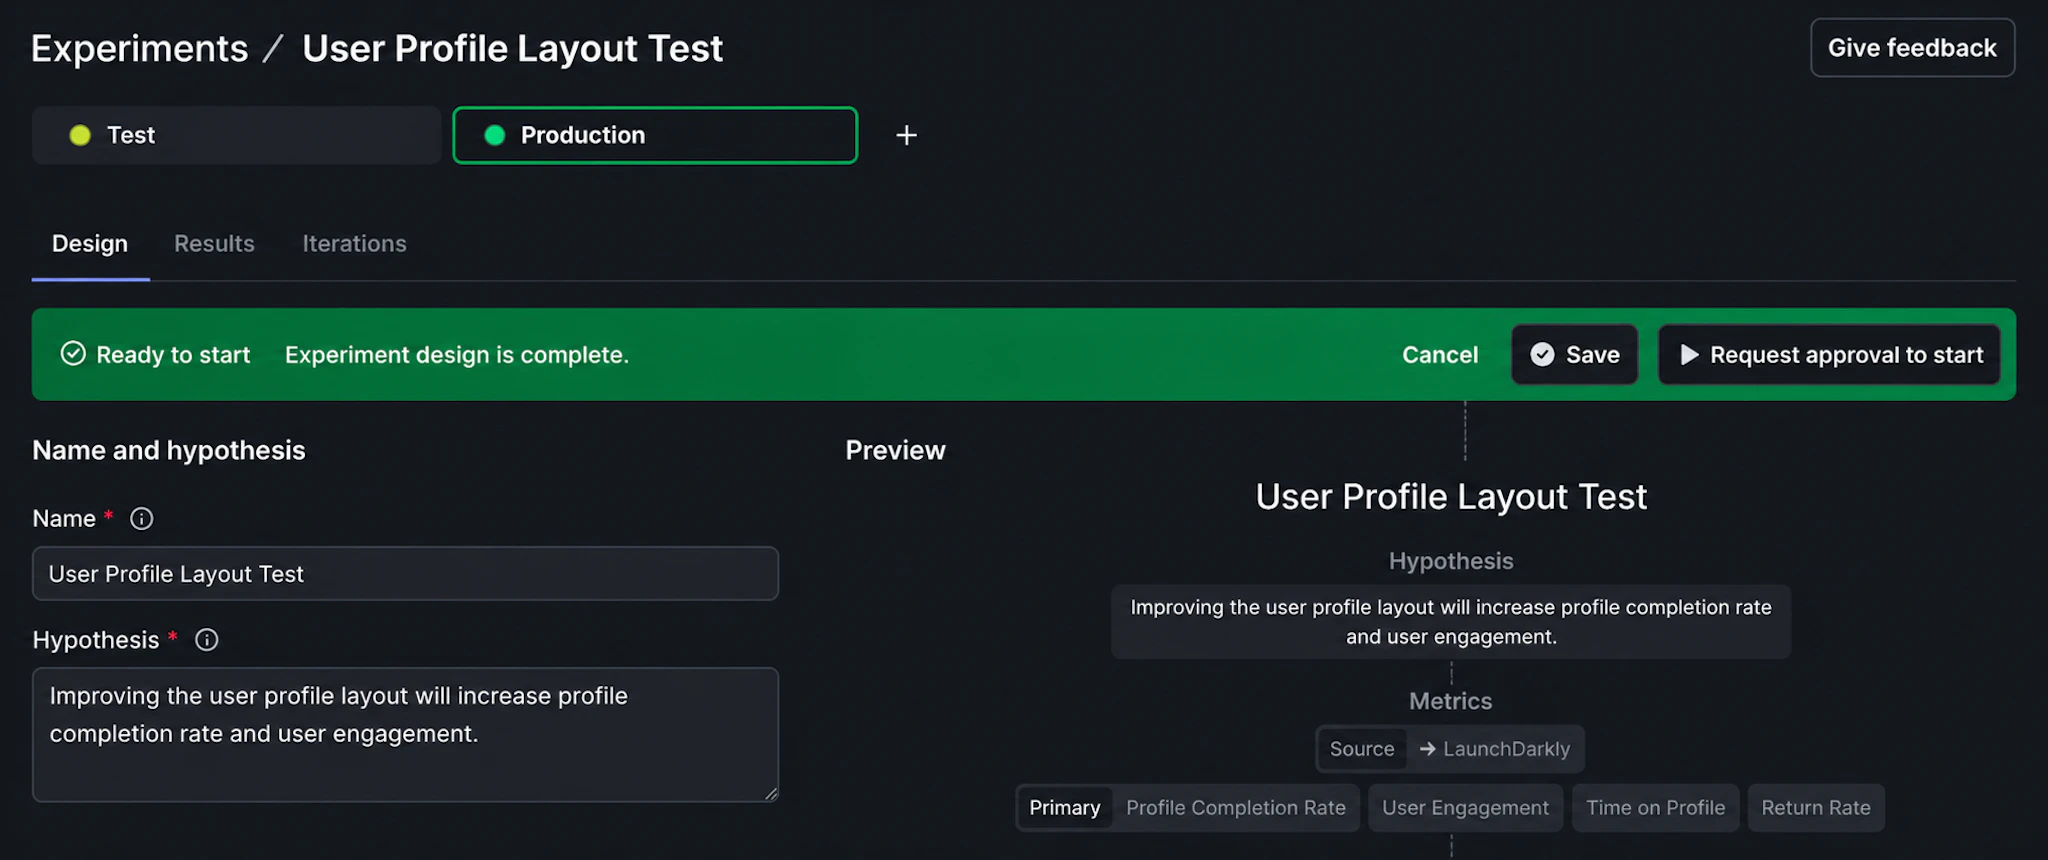Click the green dot on Production tab

(x=494, y=135)
